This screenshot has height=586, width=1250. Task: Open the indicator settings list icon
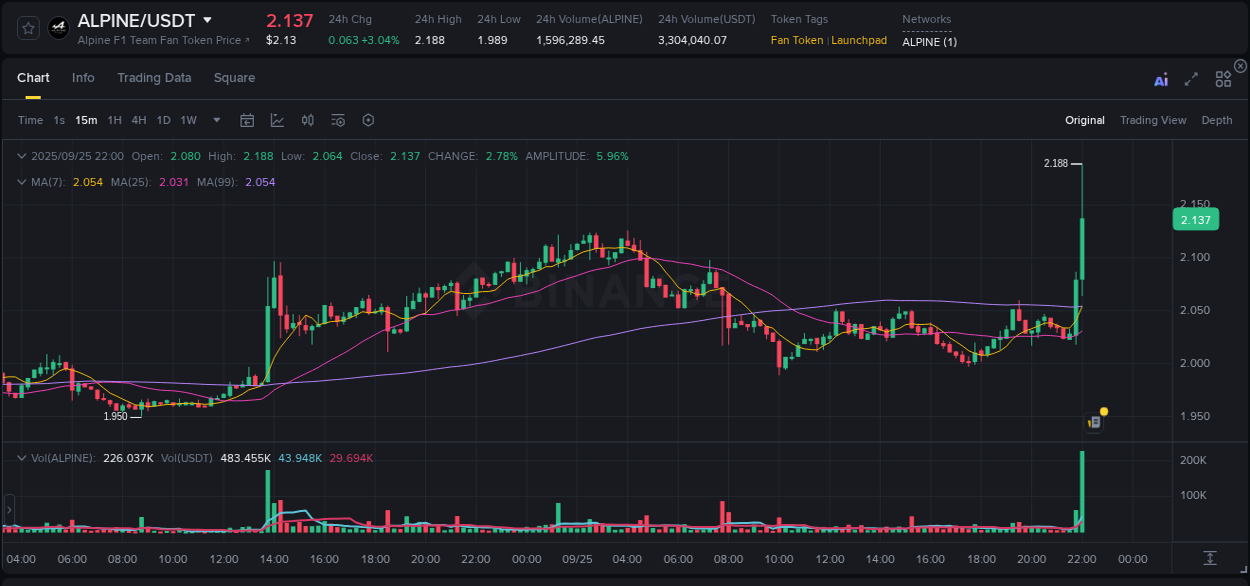[x=337, y=120]
